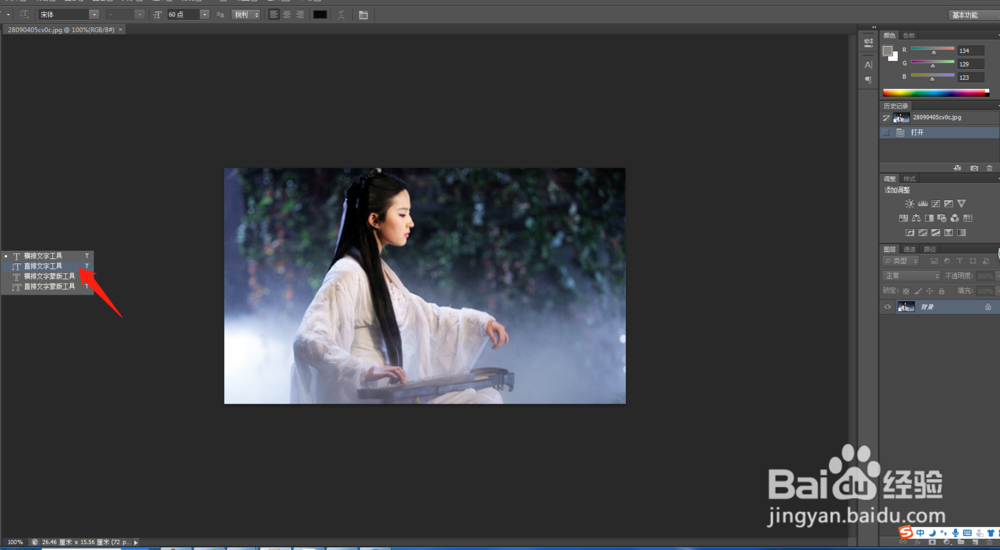Viewport: 1000px width, 550px height.
Task: Add a Vibrance adjustment
Action: (x=962, y=204)
